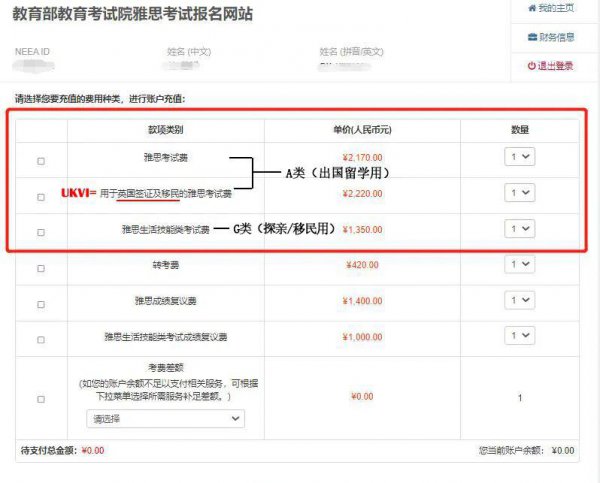This screenshot has height=483, width=600.
Task: Click the 雅思生活技能类考试成绩复议费 label text
Action: point(166,337)
